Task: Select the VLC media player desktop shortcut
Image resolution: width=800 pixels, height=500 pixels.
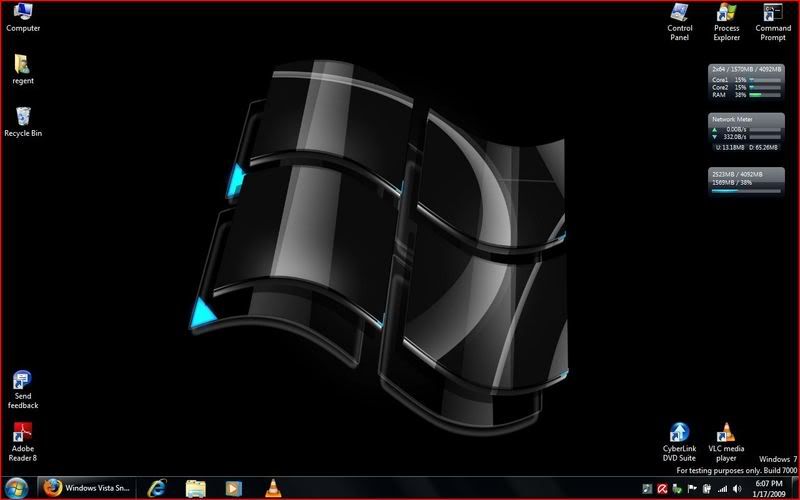Action: coord(726,442)
